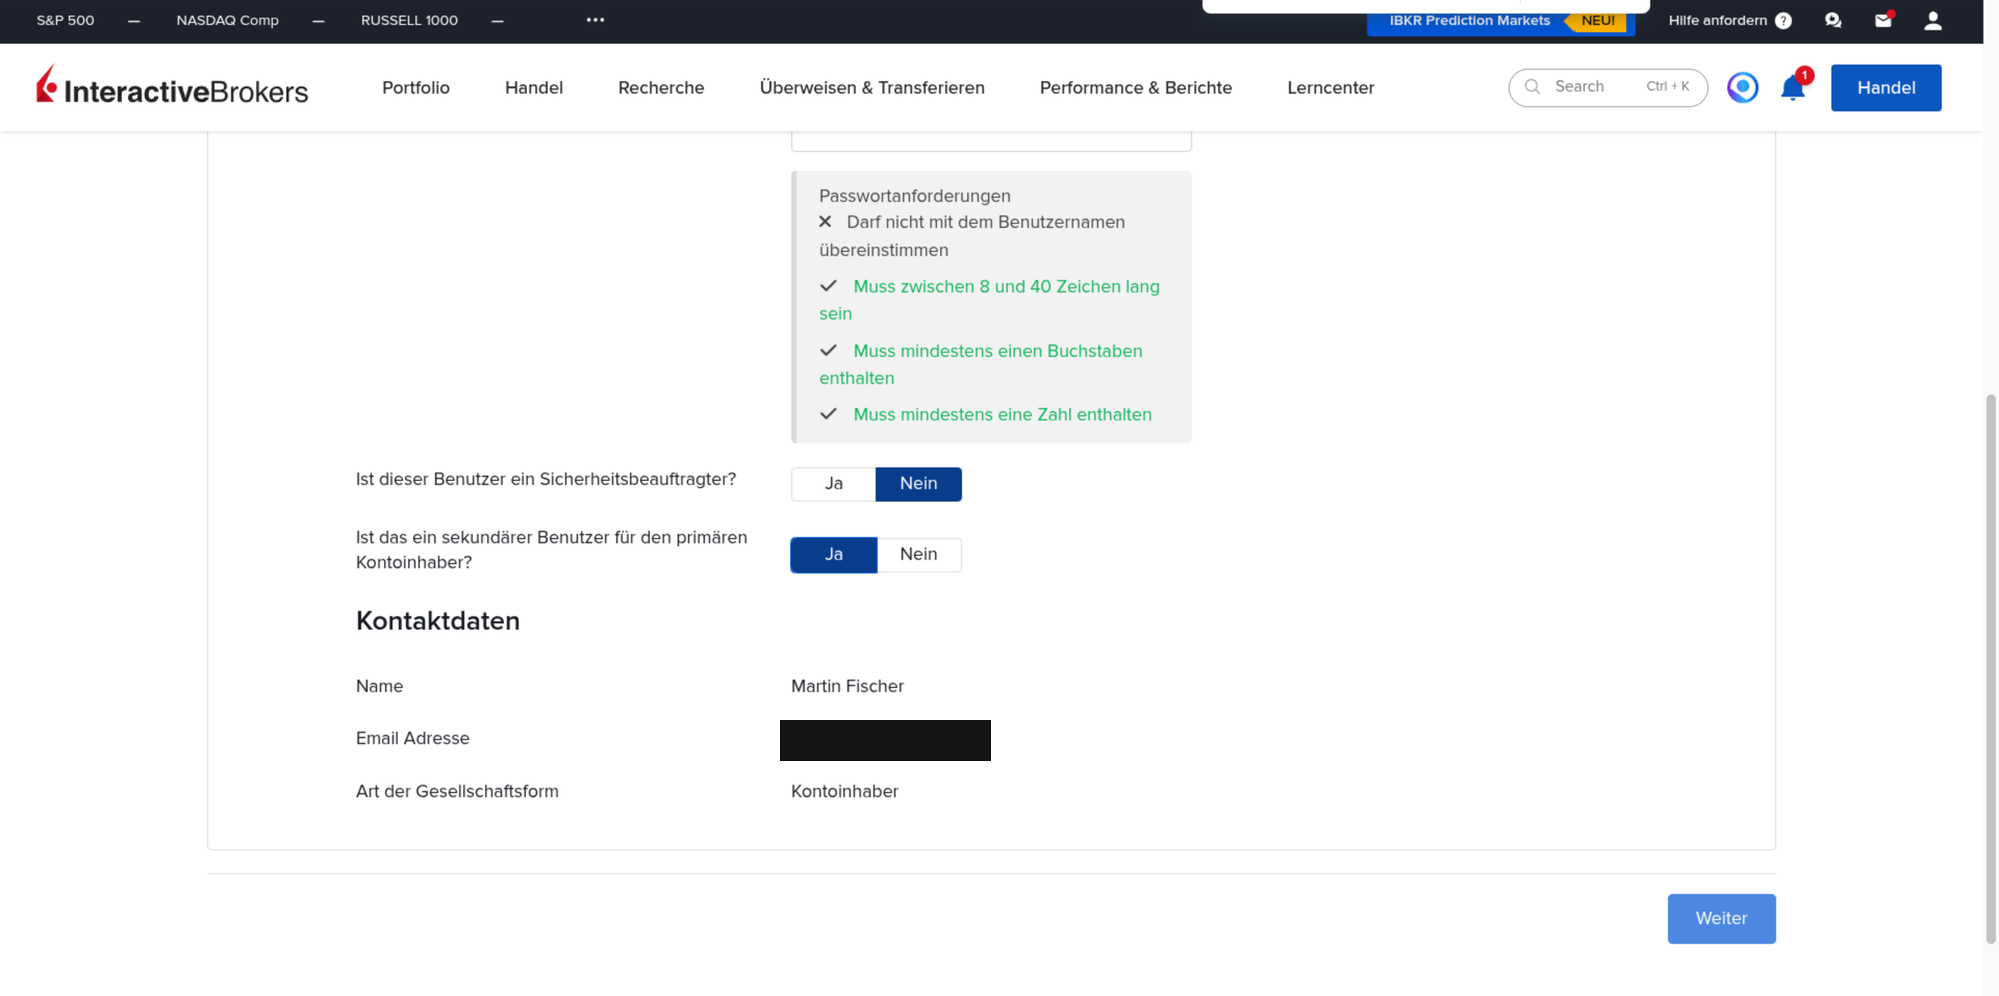Click 'Muss zwischen 8 und 40 Zeichen' requirement
Viewport: 1999px width, 996px height.
pos(989,300)
